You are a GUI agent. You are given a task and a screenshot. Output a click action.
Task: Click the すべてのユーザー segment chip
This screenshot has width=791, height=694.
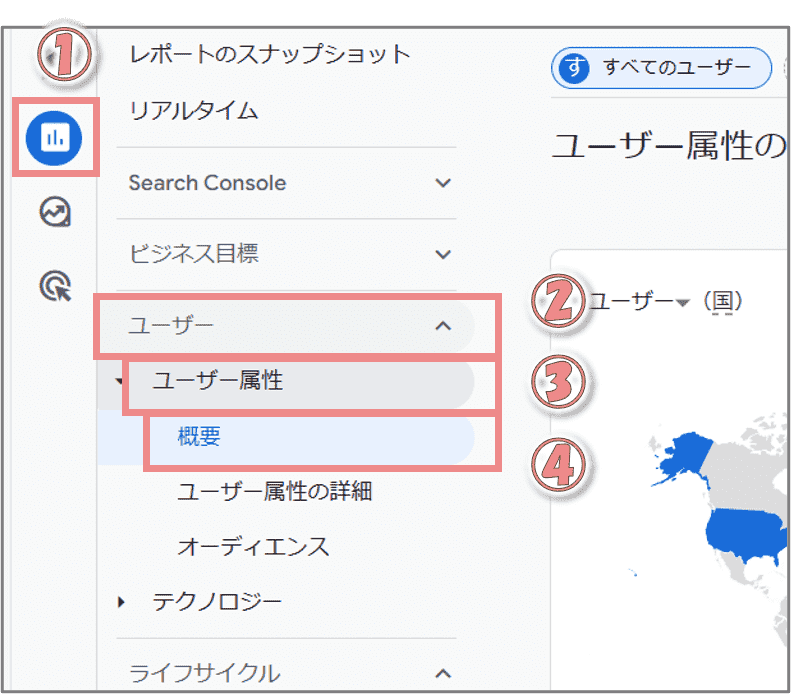click(x=662, y=69)
